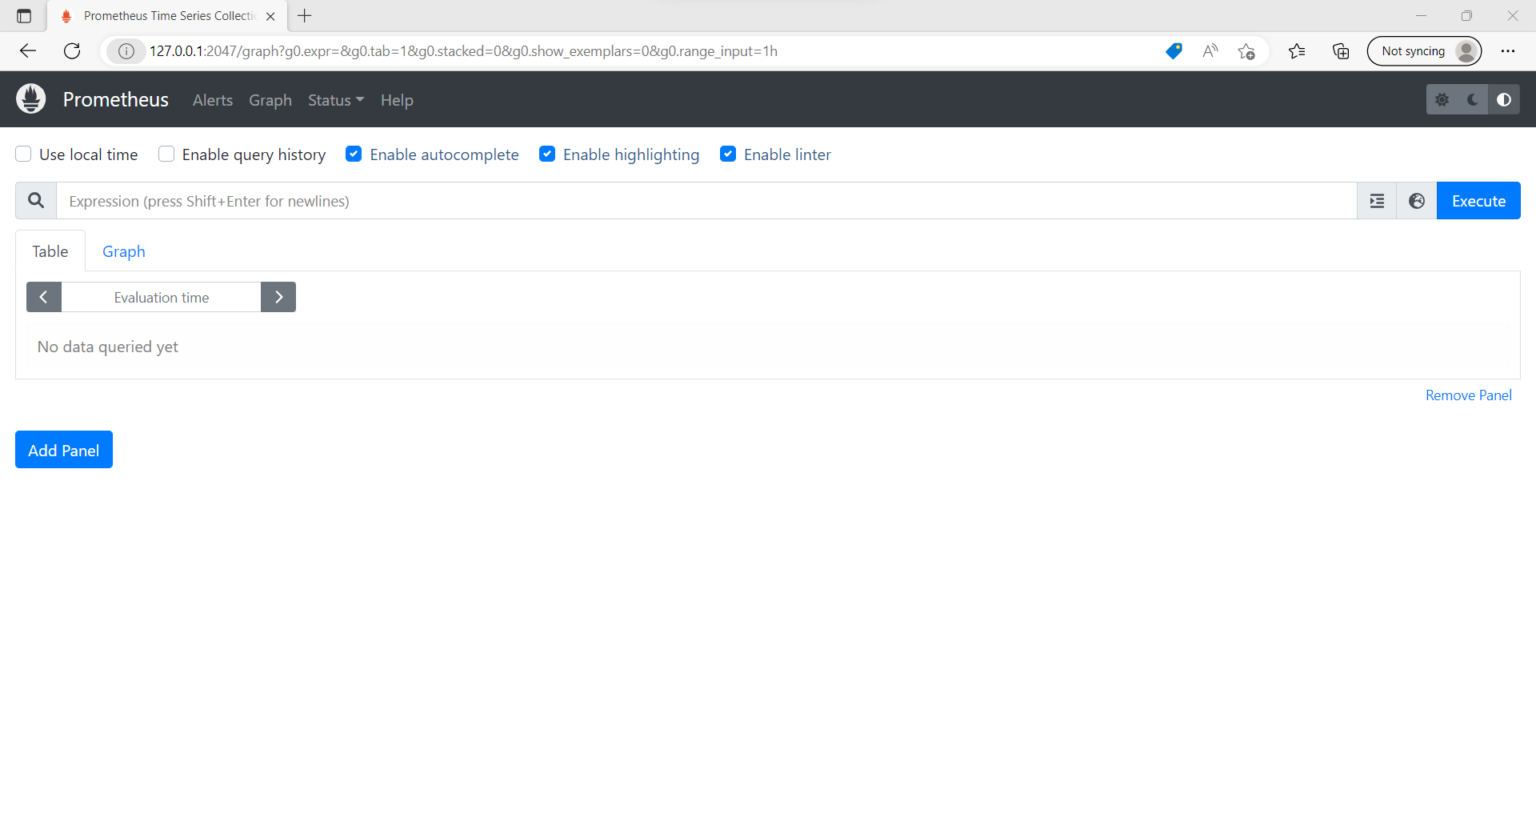
Task: Open the Metrics Explorer globe icon
Action: (1416, 200)
